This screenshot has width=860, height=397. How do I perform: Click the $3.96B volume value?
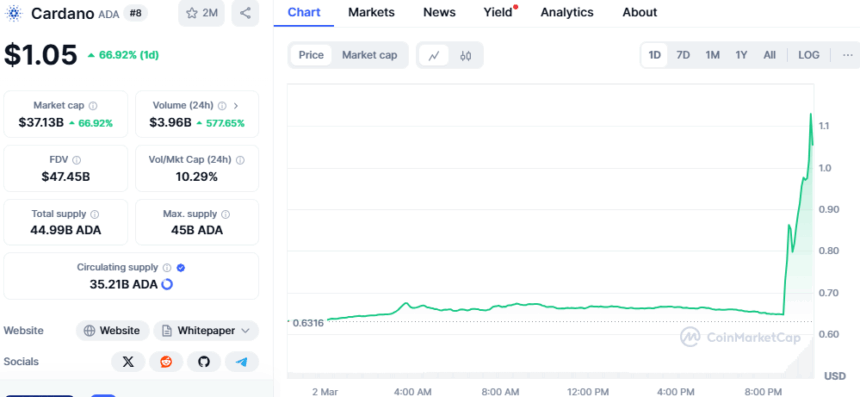pyautogui.click(x=171, y=123)
